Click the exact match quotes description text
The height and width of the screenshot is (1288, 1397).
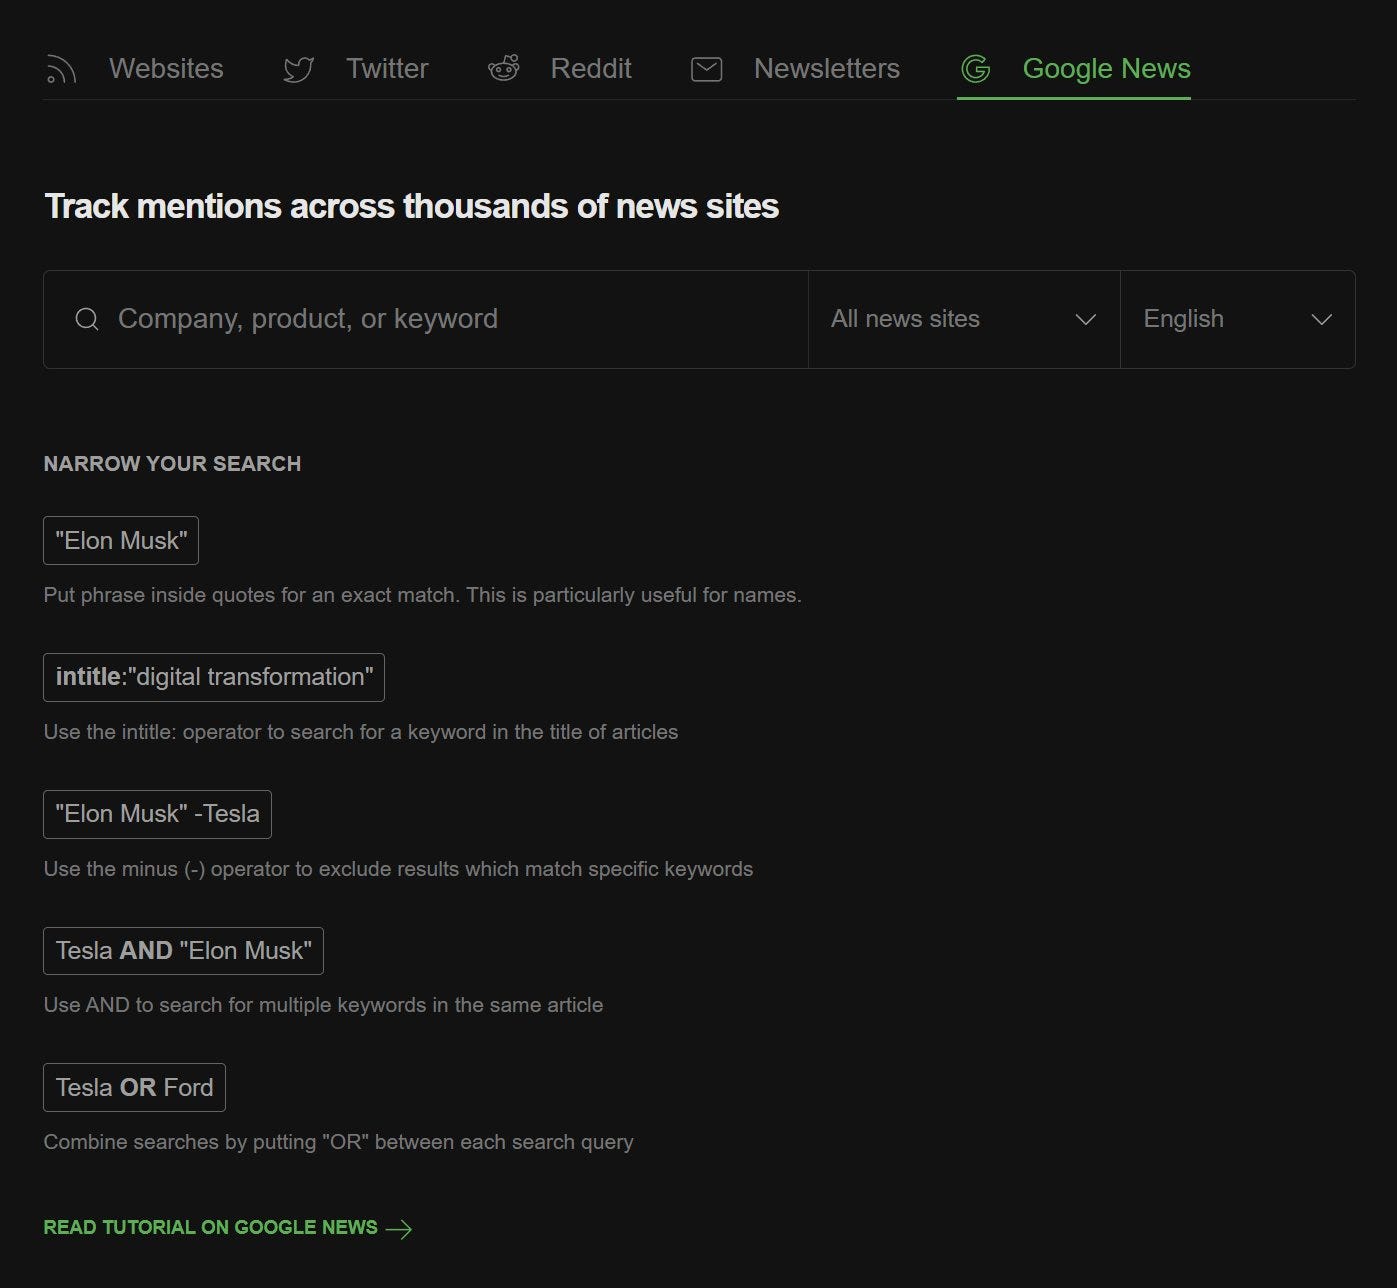(422, 595)
